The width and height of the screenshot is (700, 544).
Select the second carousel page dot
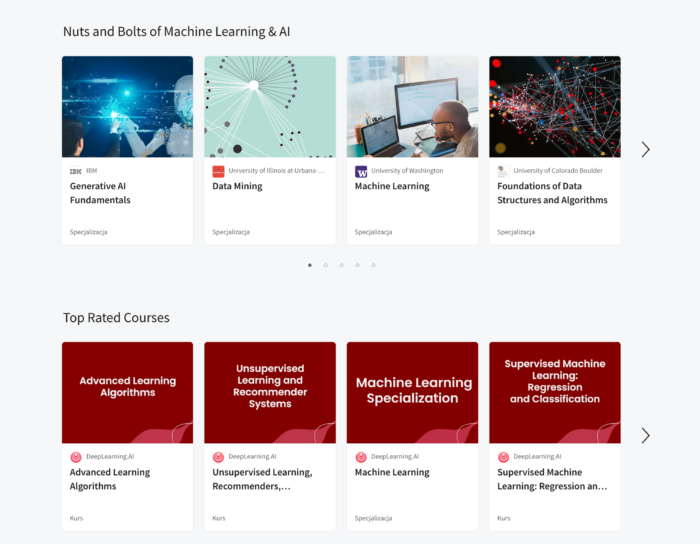[326, 265]
